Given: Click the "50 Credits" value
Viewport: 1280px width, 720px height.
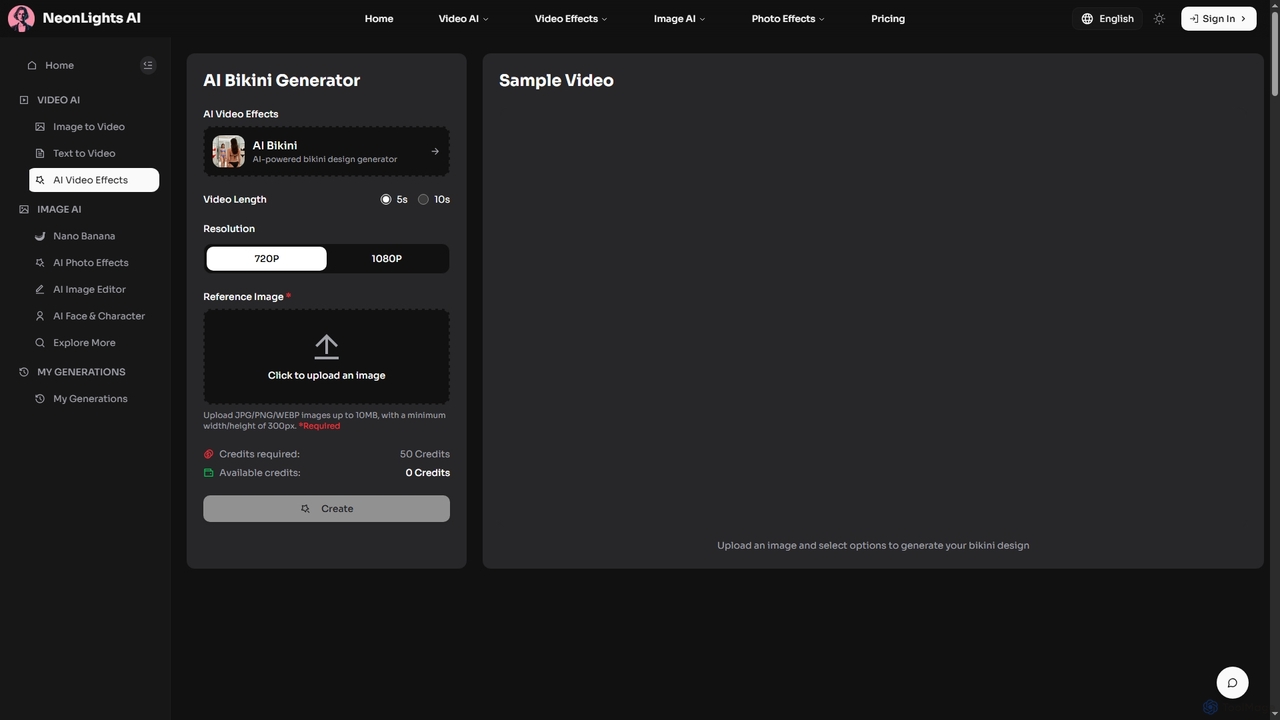Looking at the screenshot, I should pos(425,454).
